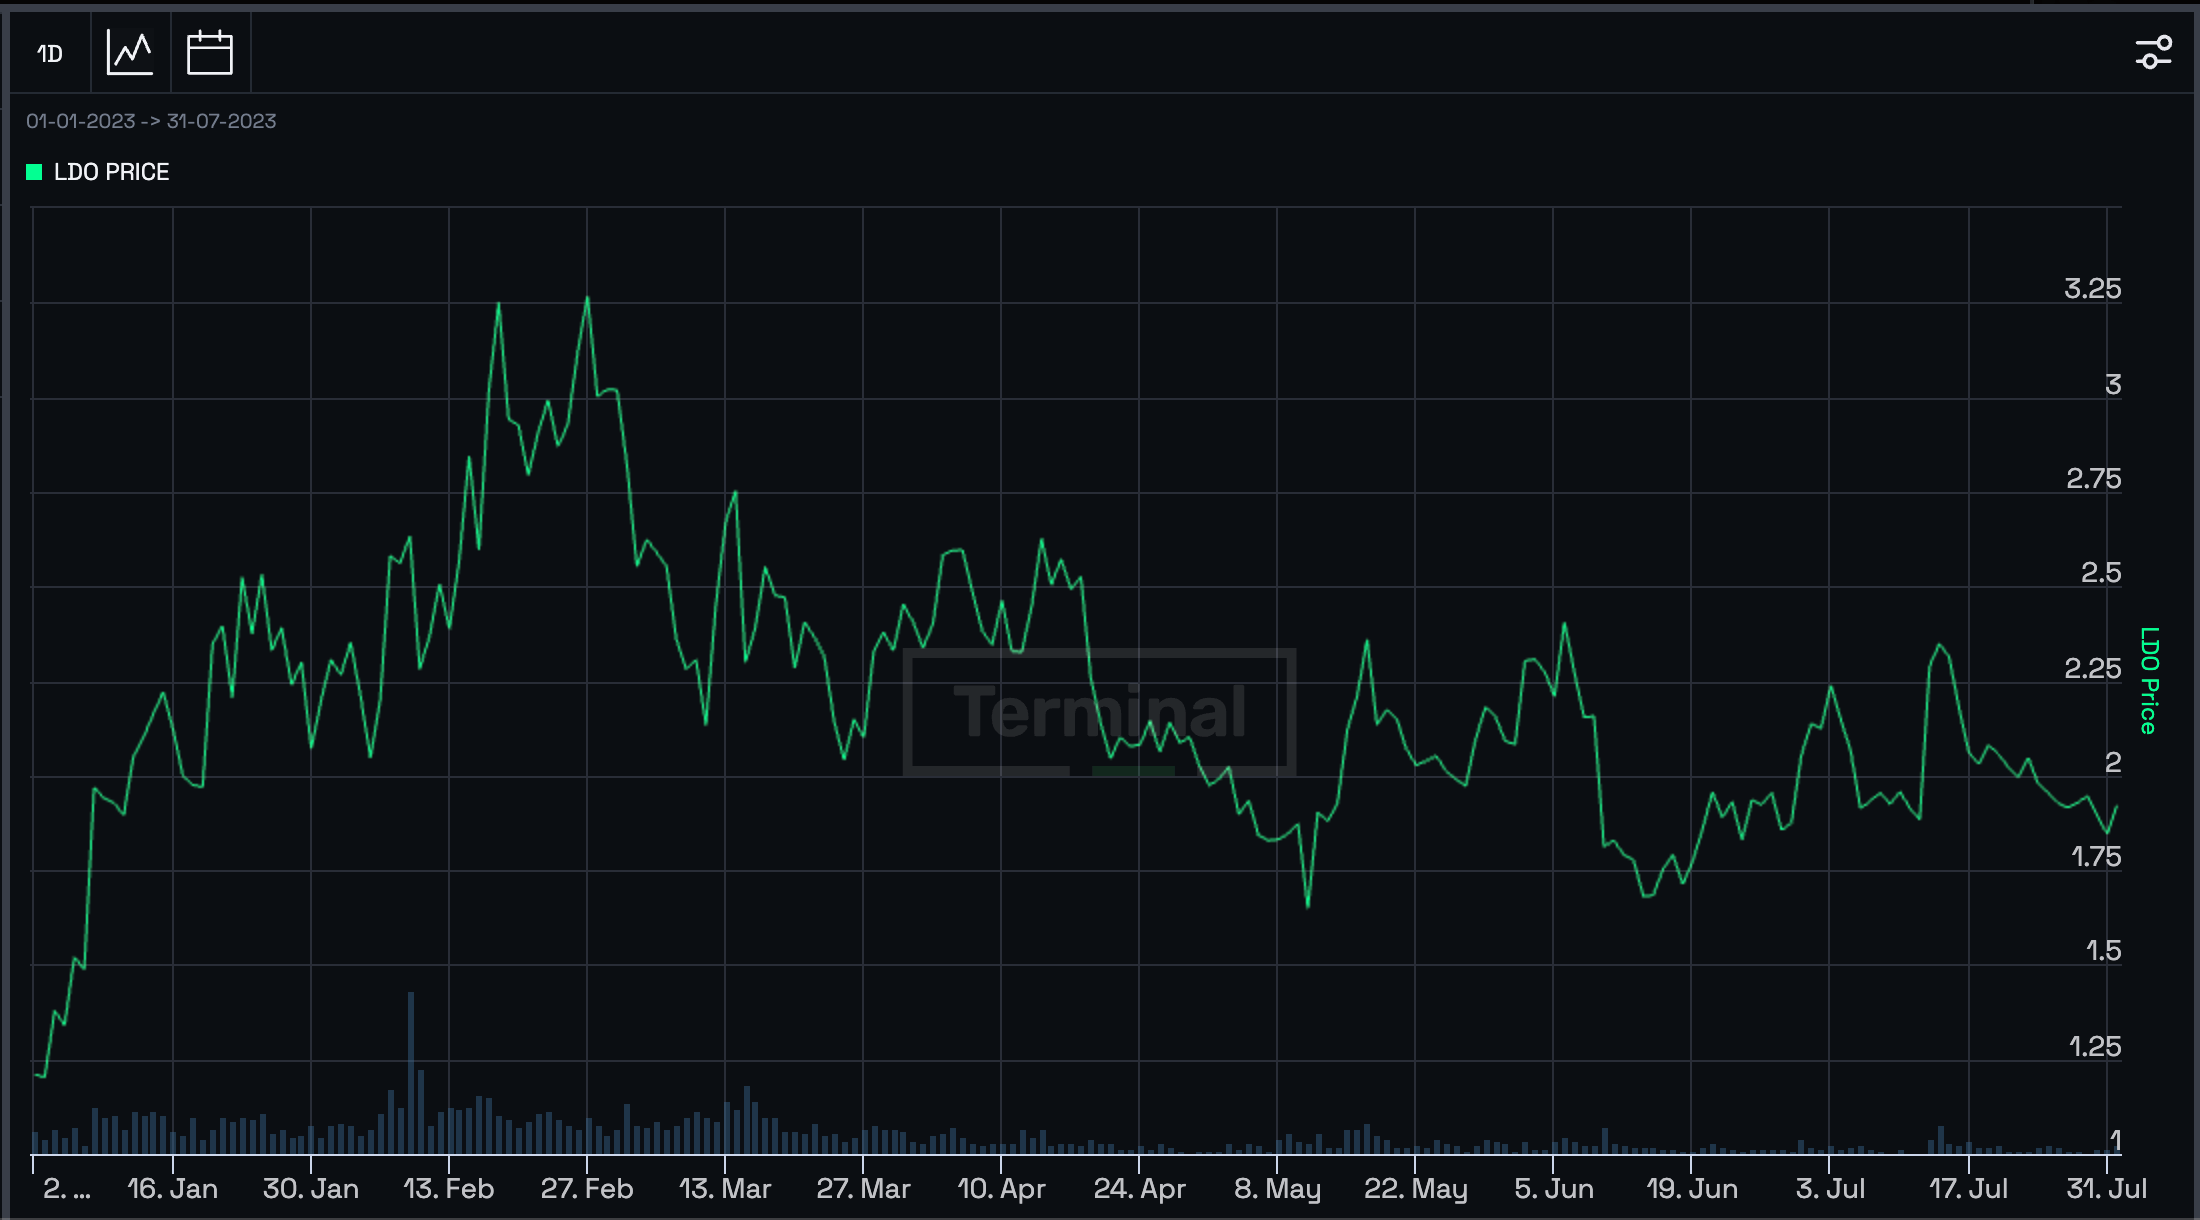Click the 3.25 price axis value

[x=2092, y=289]
